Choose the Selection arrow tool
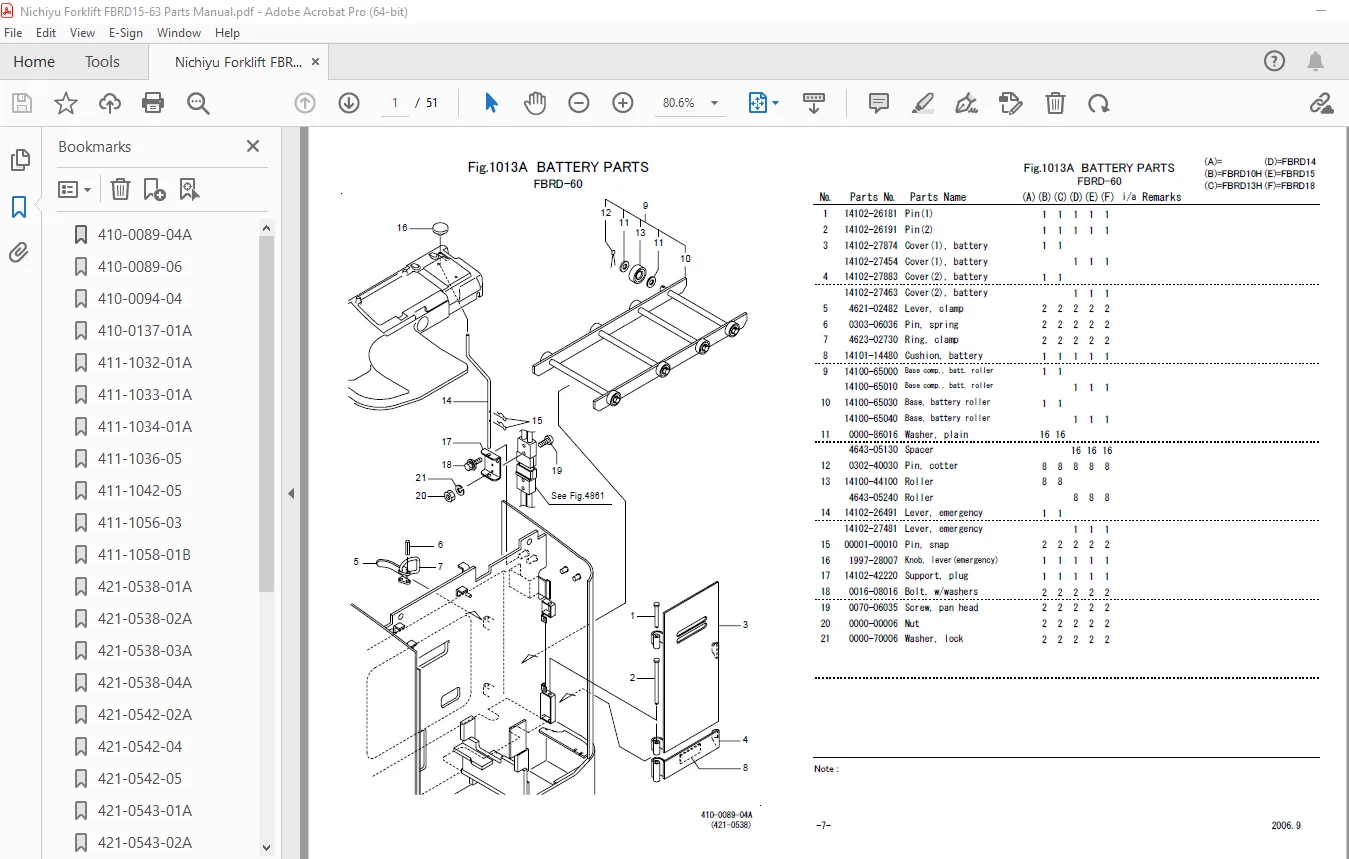The width and height of the screenshot is (1349, 859). pos(491,103)
